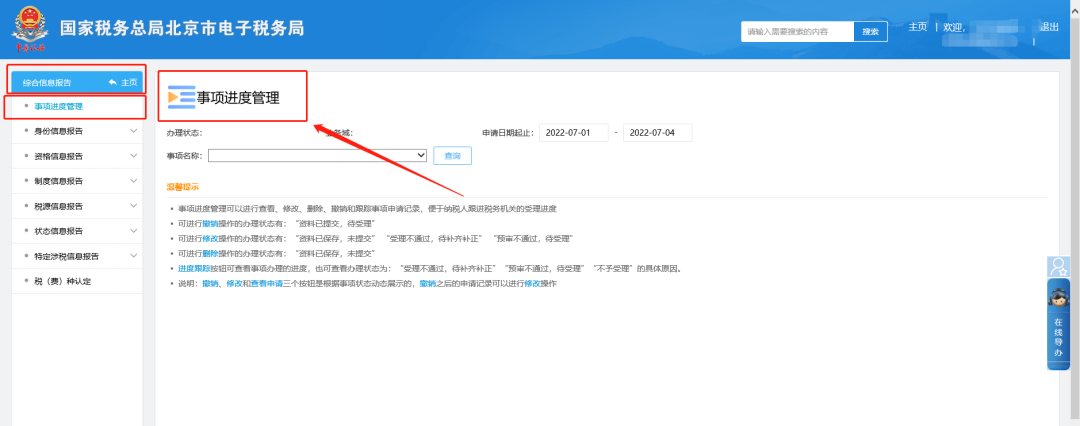Expand the 资格信息报告 sidebar section

[x=133, y=156]
